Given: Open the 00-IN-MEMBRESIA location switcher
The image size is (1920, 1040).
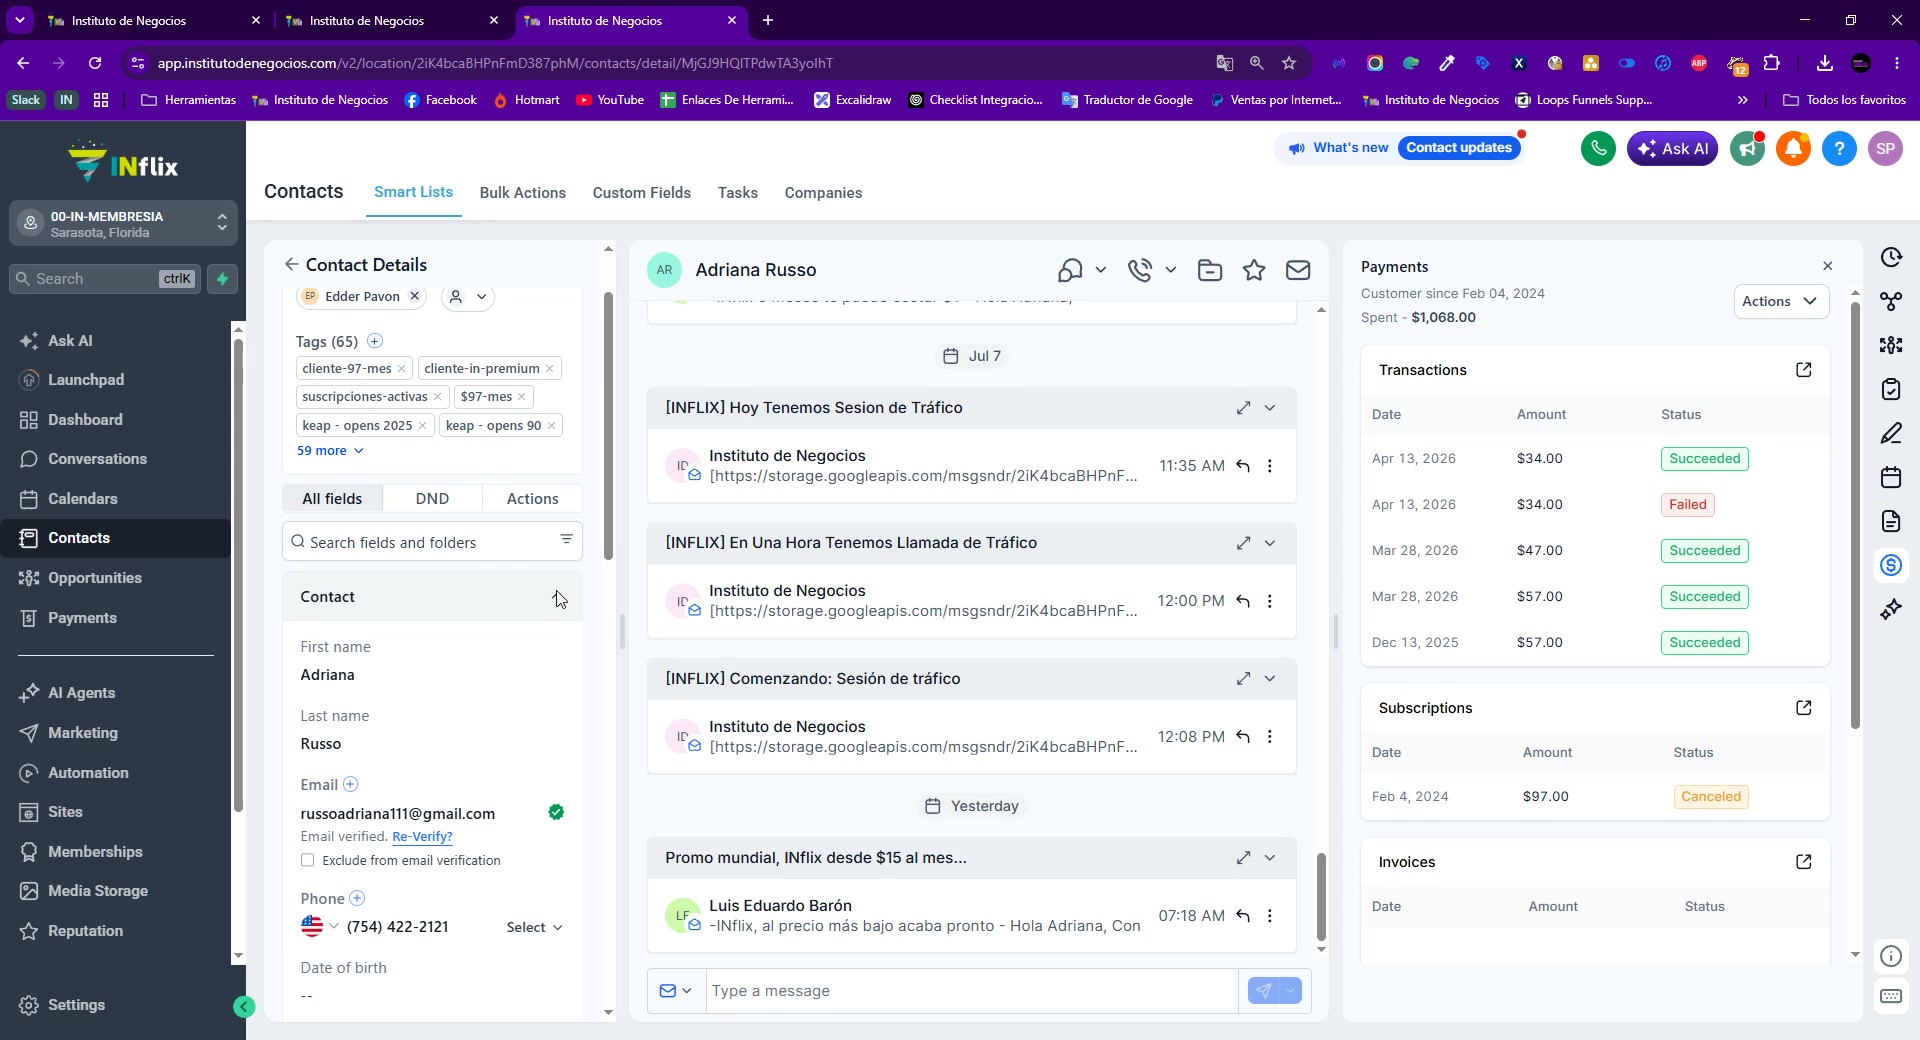Looking at the screenshot, I should (x=123, y=224).
